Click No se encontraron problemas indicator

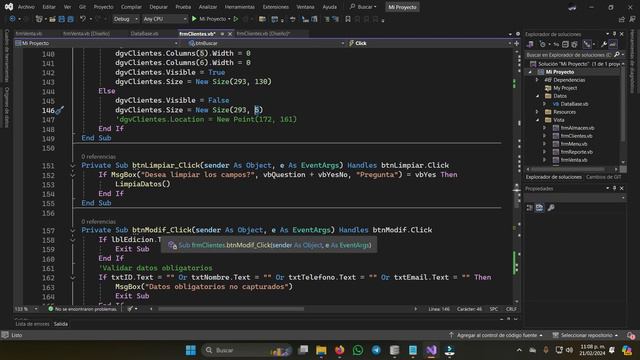click(82, 309)
